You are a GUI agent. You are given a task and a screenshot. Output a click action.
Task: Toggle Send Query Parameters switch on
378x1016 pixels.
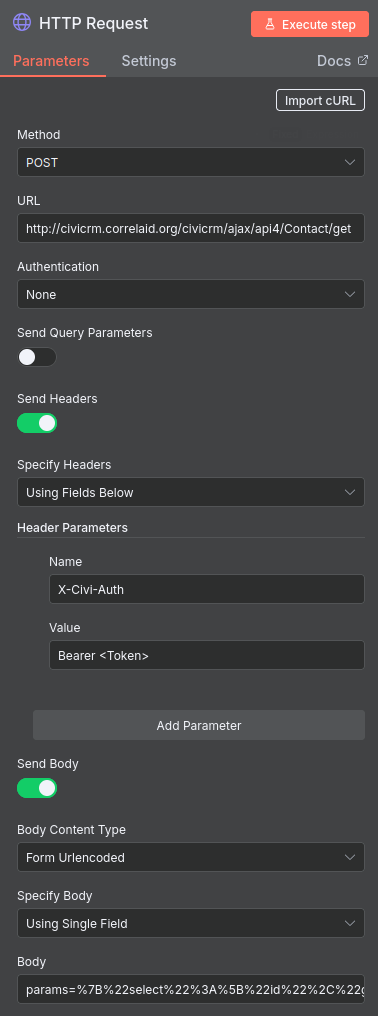click(x=37, y=357)
